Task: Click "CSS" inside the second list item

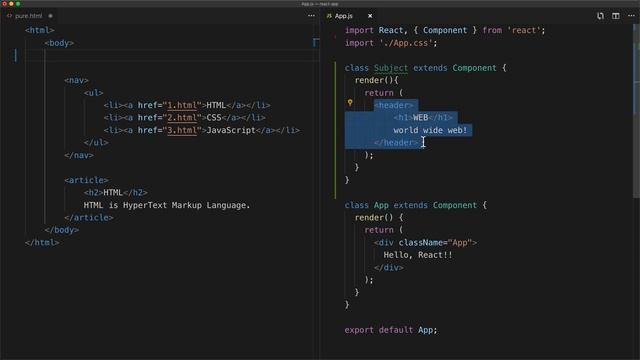Action: (213, 118)
